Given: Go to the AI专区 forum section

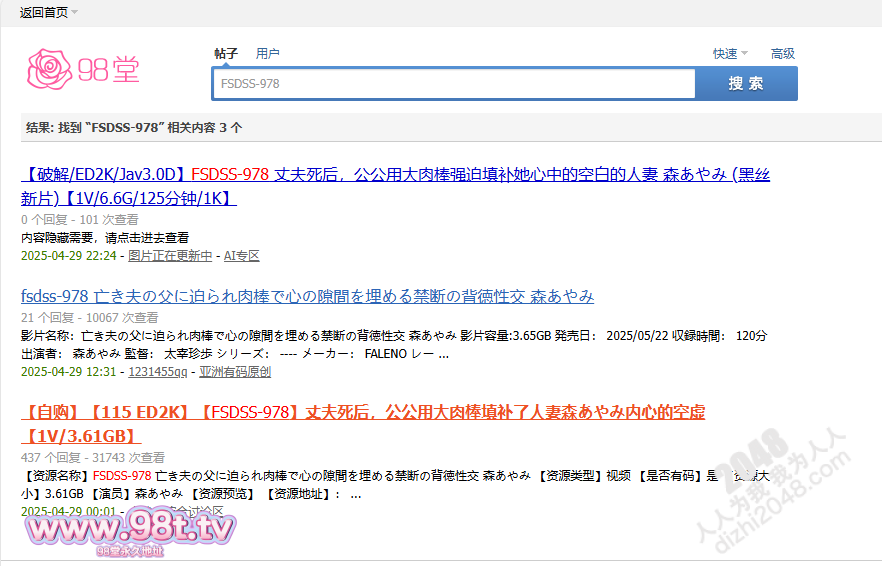Looking at the screenshot, I should [241, 256].
